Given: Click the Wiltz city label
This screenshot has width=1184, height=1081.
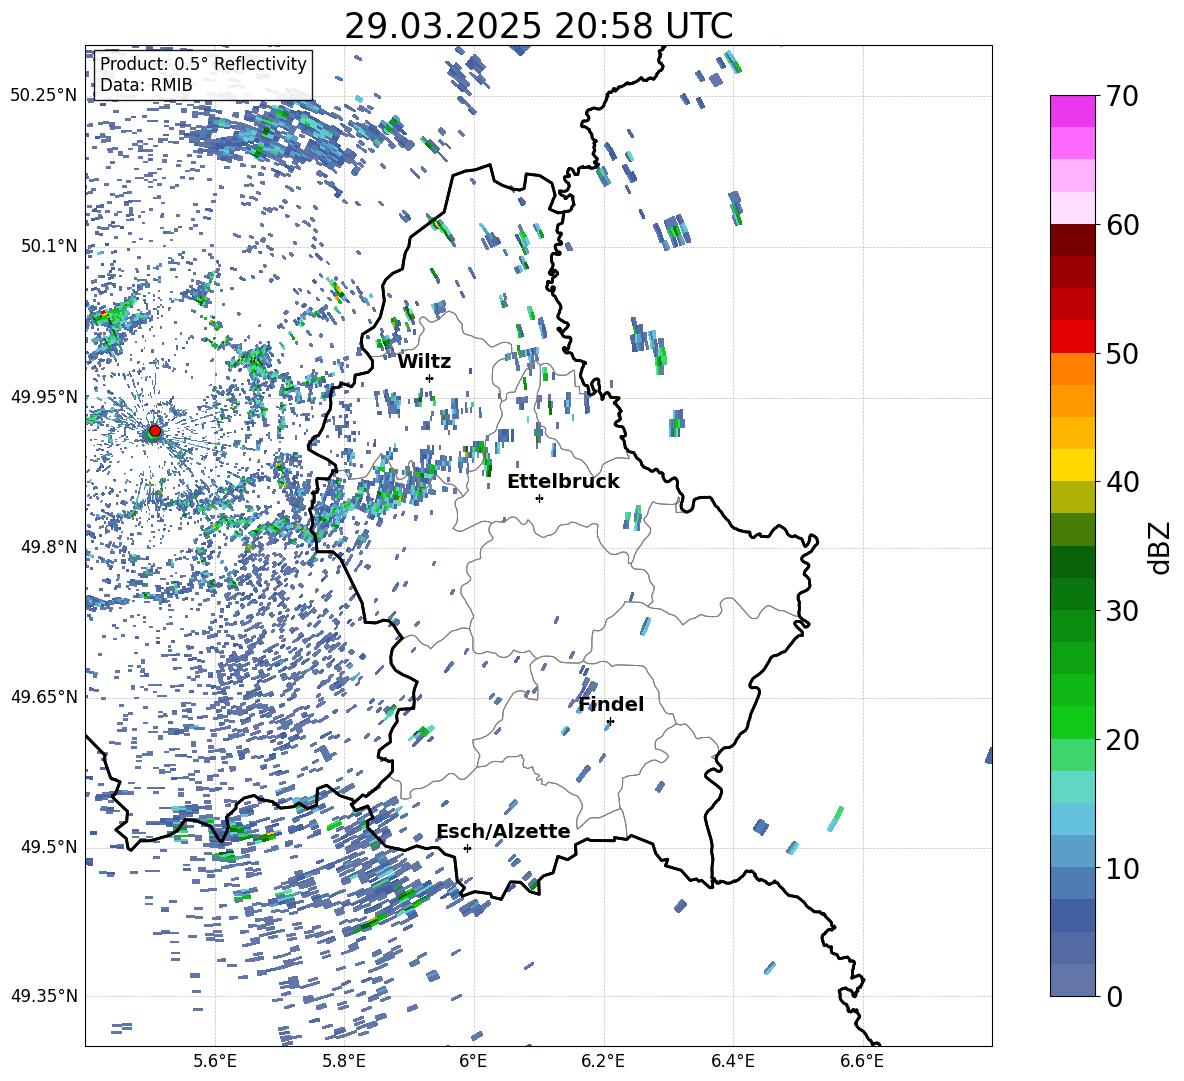Looking at the screenshot, I should (x=424, y=362).
